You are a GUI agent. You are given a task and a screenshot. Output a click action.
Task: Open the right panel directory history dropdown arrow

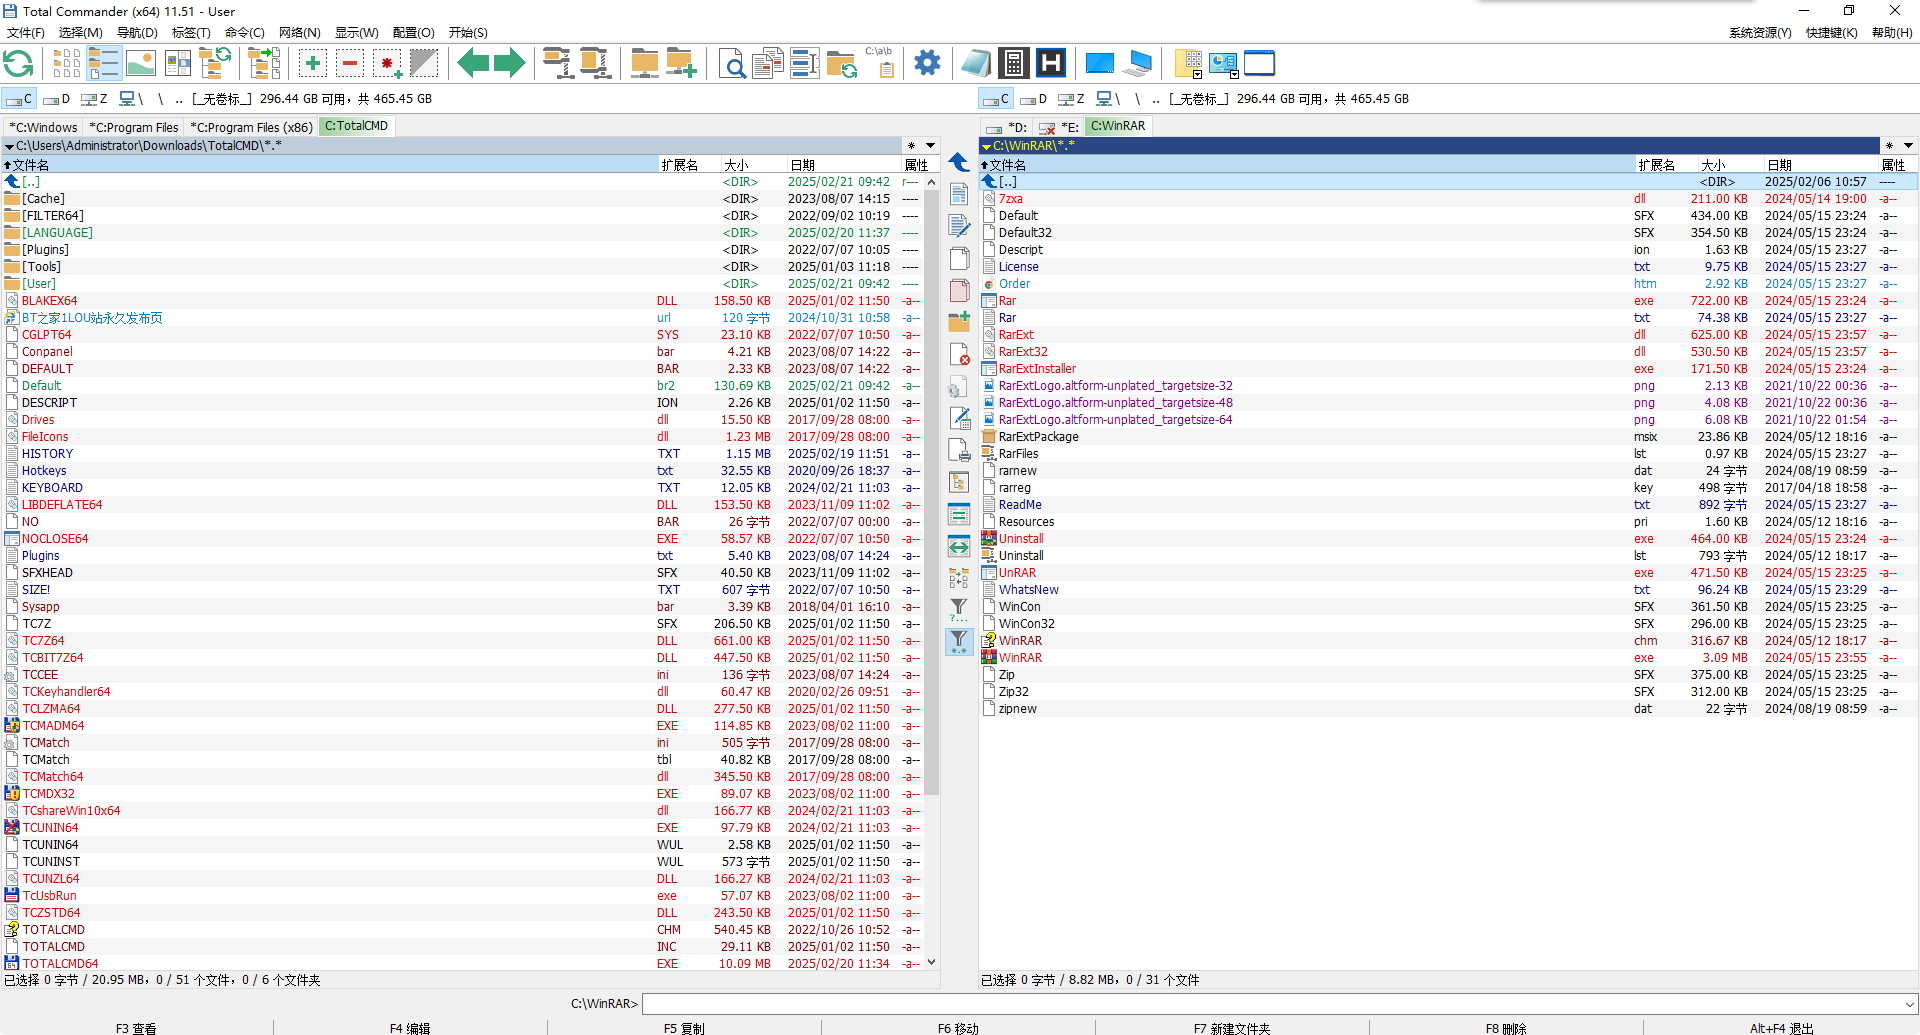pyautogui.click(x=1908, y=146)
